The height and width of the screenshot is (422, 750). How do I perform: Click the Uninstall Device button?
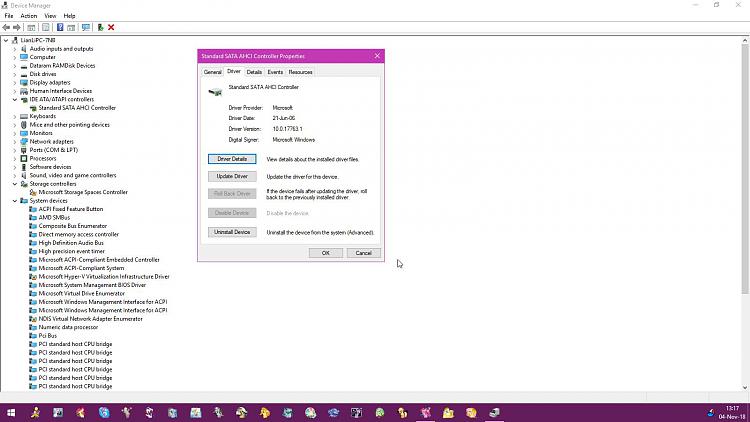click(x=232, y=232)
